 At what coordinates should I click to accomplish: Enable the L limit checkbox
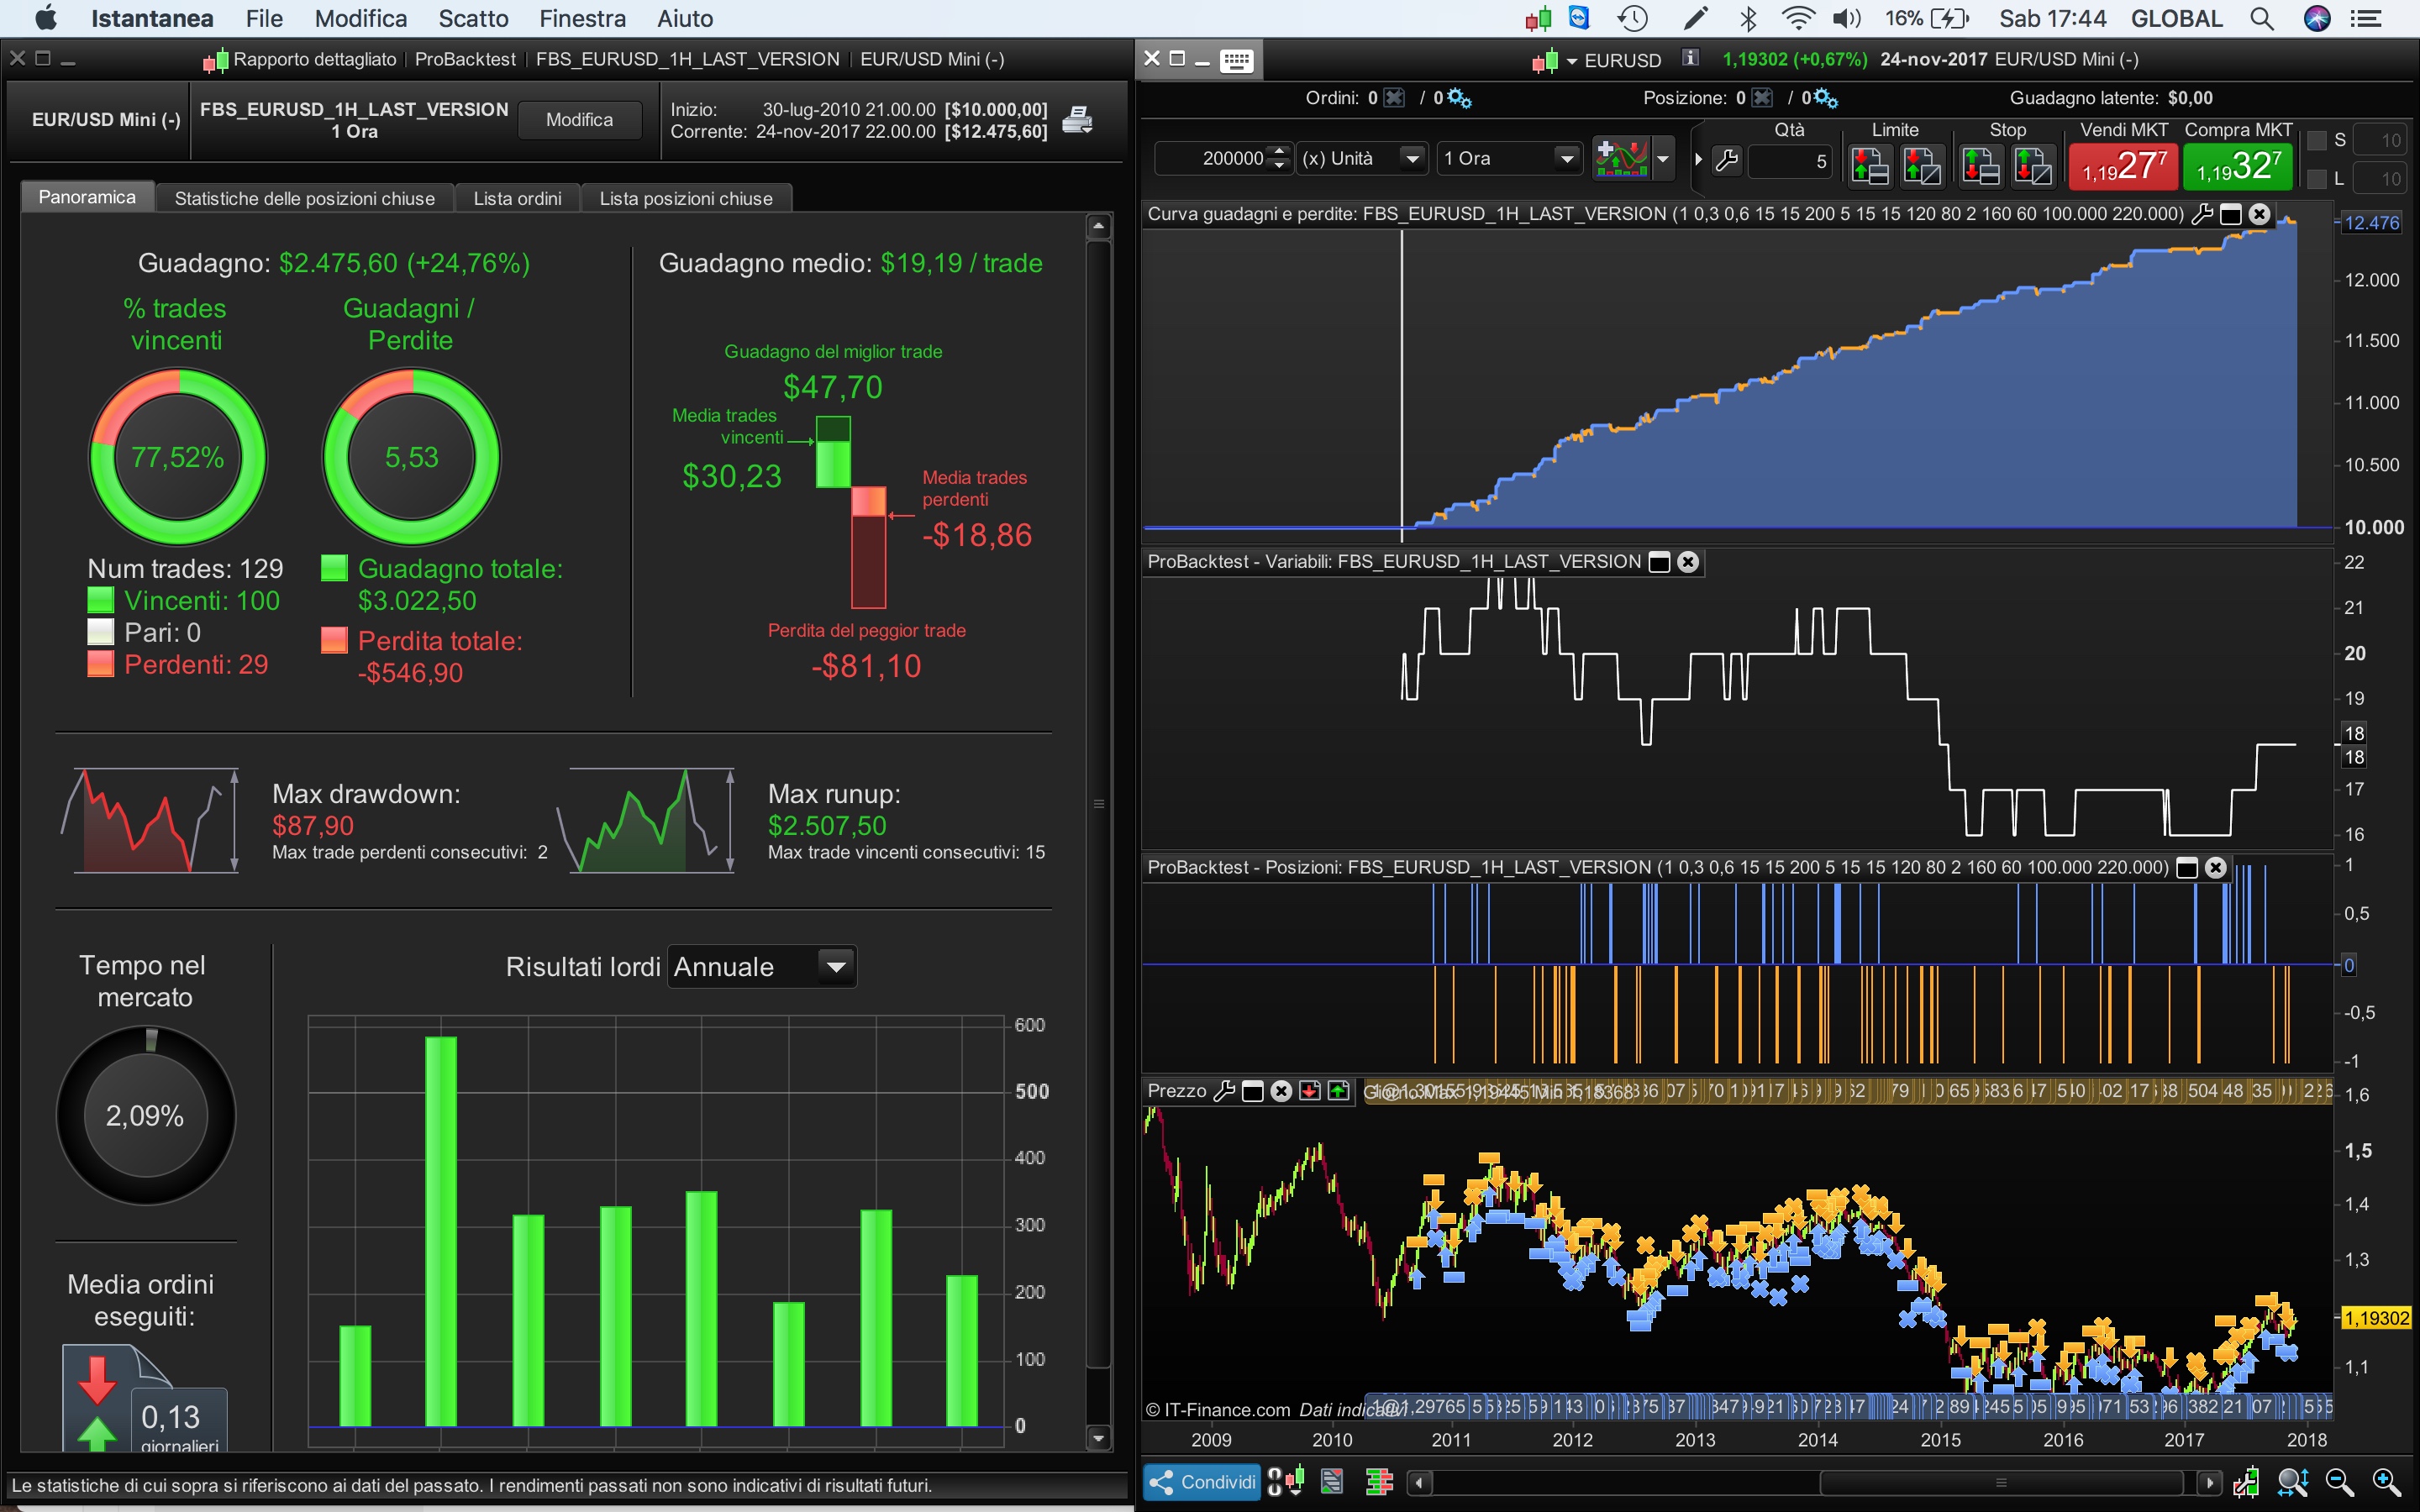pos(2316,179)
